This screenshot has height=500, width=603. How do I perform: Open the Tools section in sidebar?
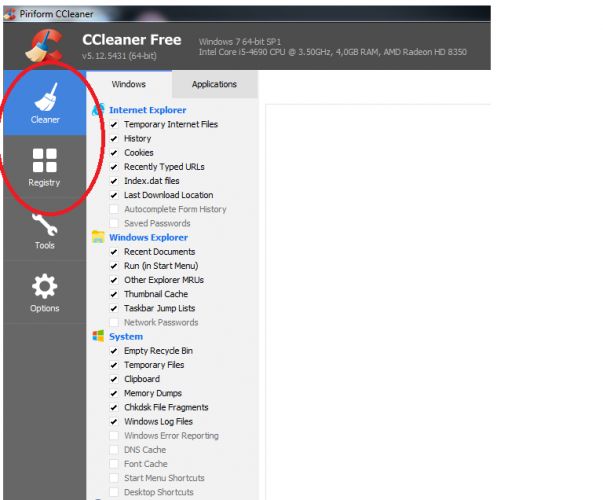(45, 231)
